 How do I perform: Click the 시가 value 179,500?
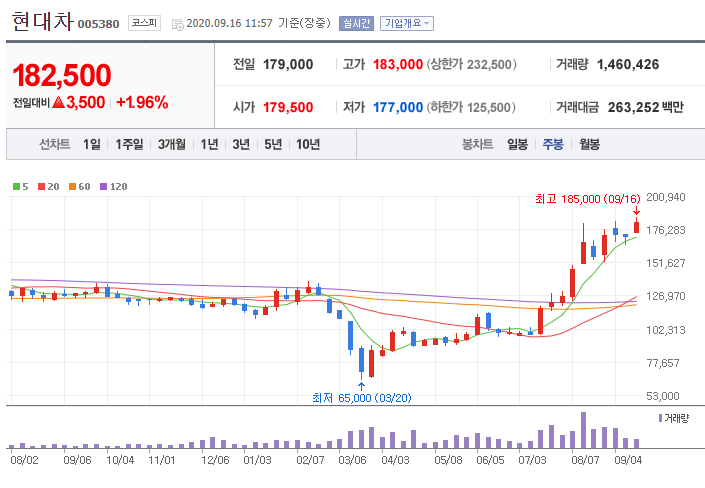[288, 107]
